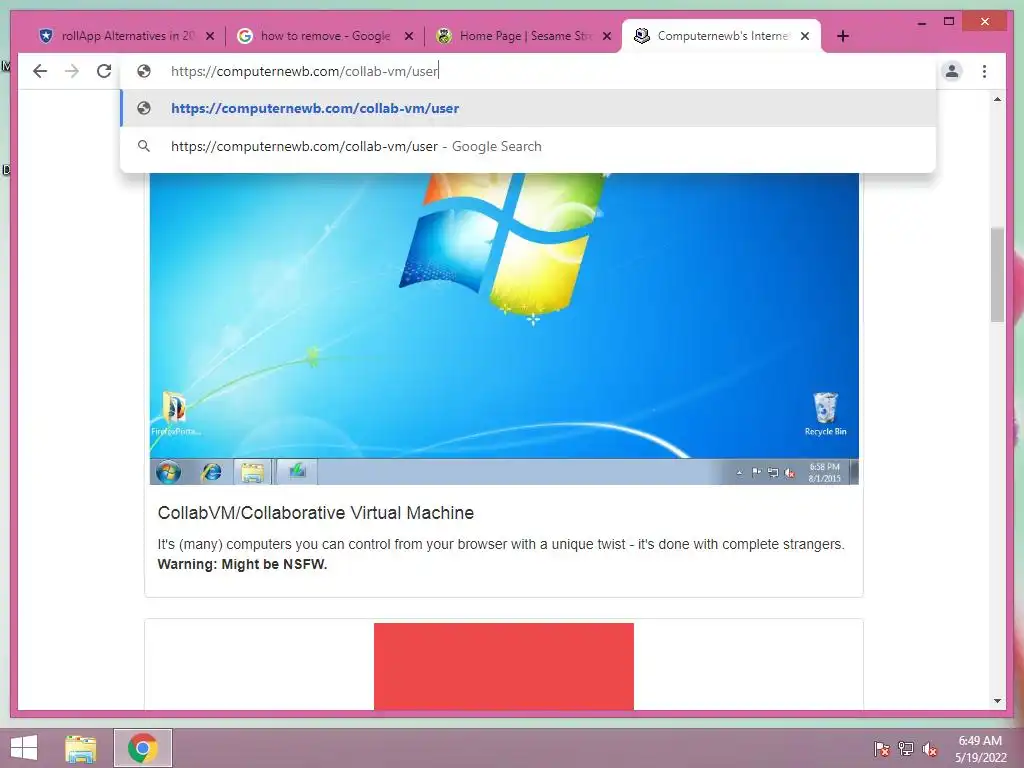Open CollabVM/Collaborative Virtual Machine heading

point(315,513)
